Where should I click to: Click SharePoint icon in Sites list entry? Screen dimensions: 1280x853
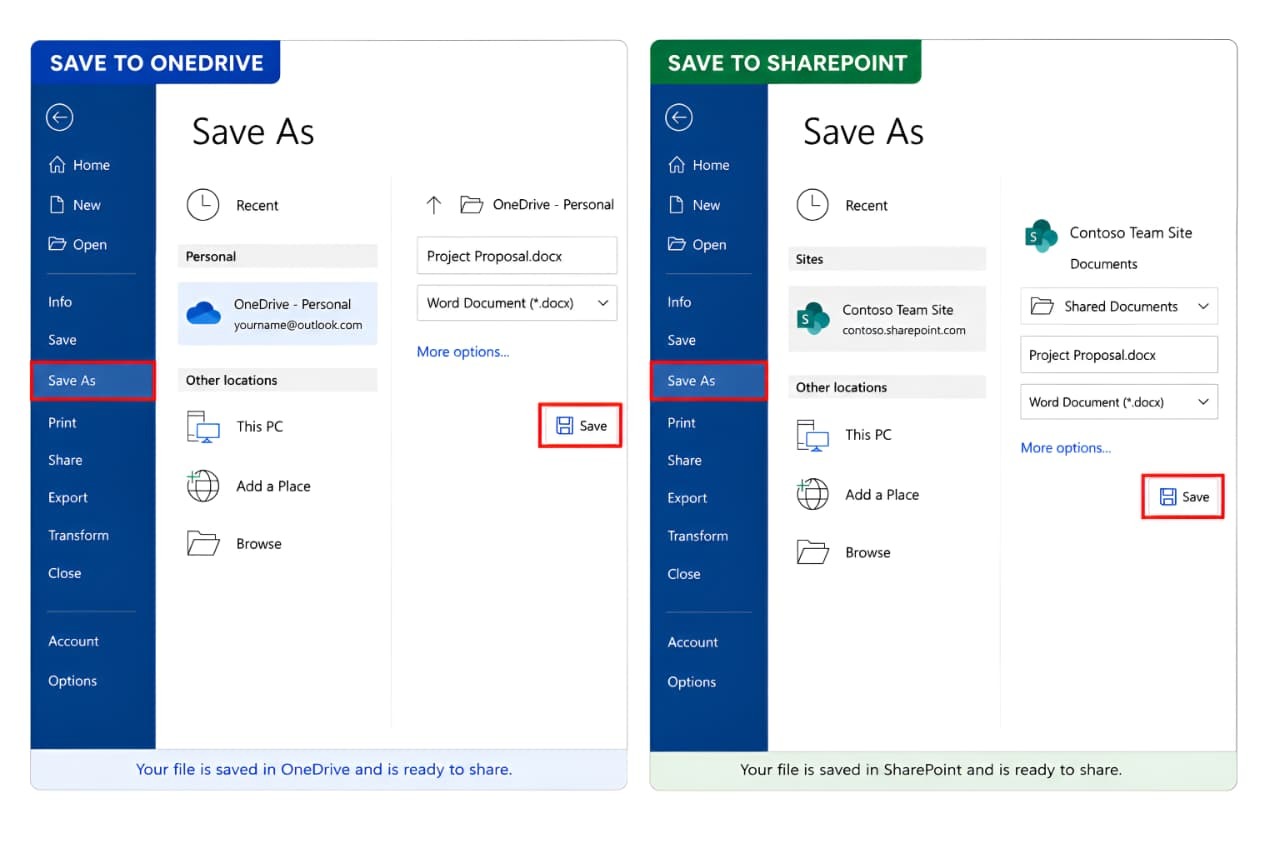[814, 318]
